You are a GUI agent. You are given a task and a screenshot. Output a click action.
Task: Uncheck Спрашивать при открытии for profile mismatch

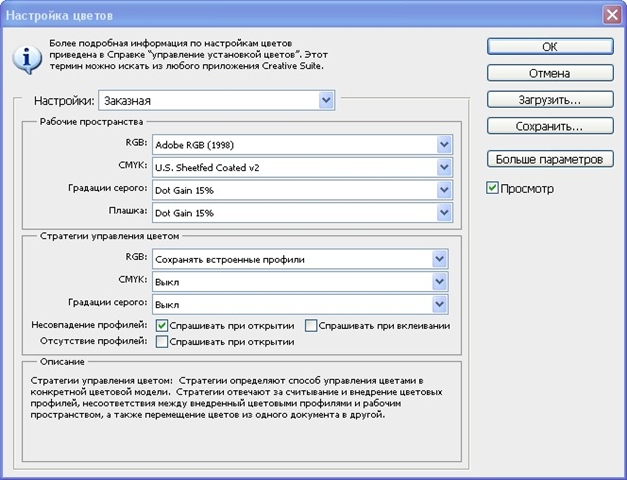[162, 325]
